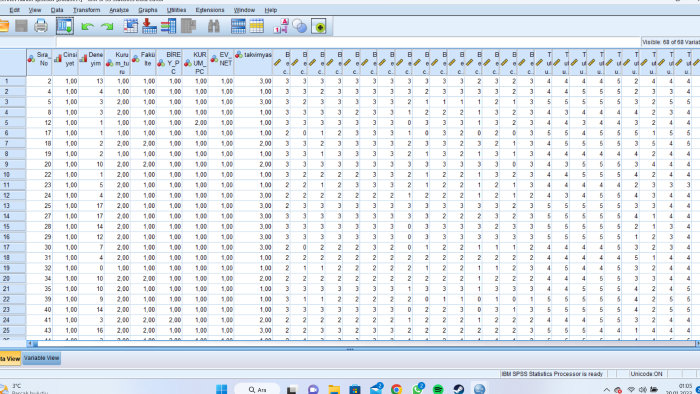Viewport: 700px width, 394px height.
Task: Select row number 25 header
Action: coord(13,330)
